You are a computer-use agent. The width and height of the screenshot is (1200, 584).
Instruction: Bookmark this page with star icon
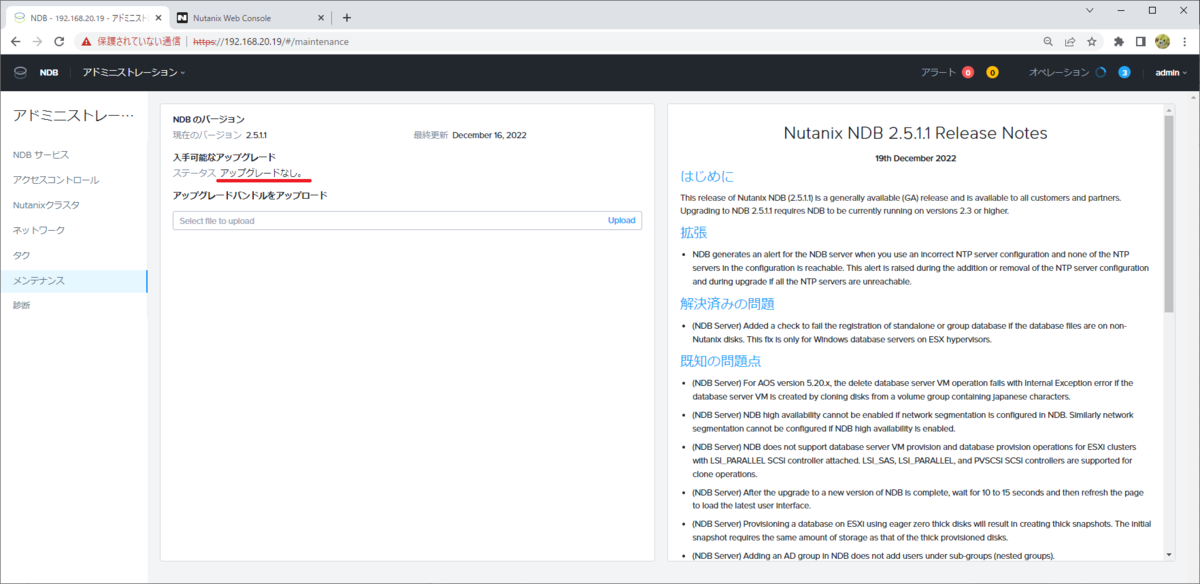(x=1092, y=42)
